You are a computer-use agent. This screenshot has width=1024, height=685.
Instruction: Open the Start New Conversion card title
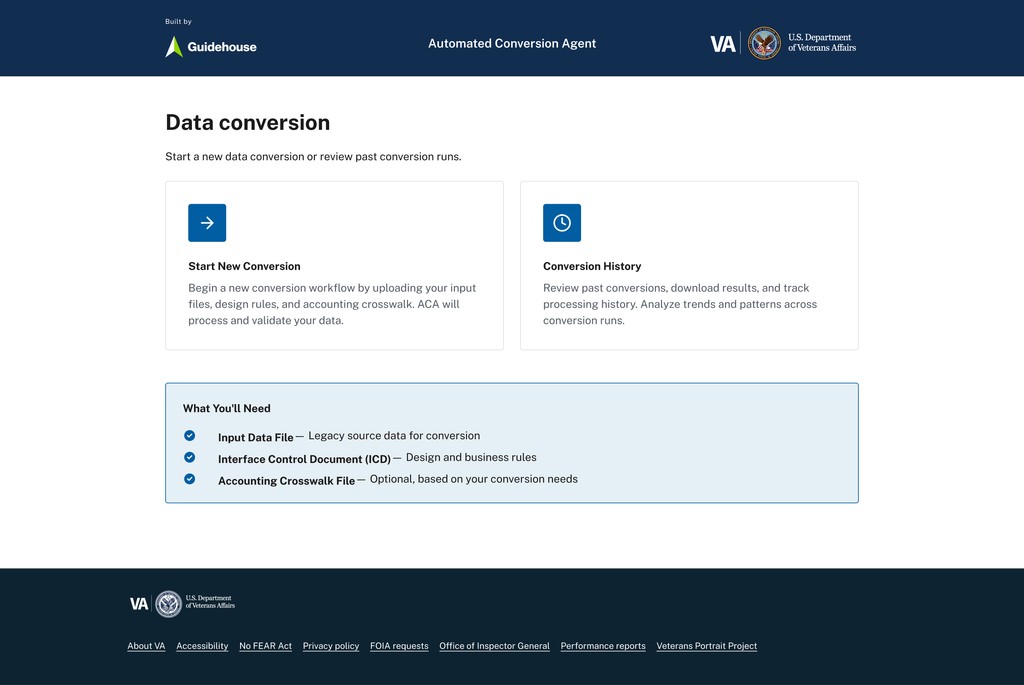click(244, 267)
